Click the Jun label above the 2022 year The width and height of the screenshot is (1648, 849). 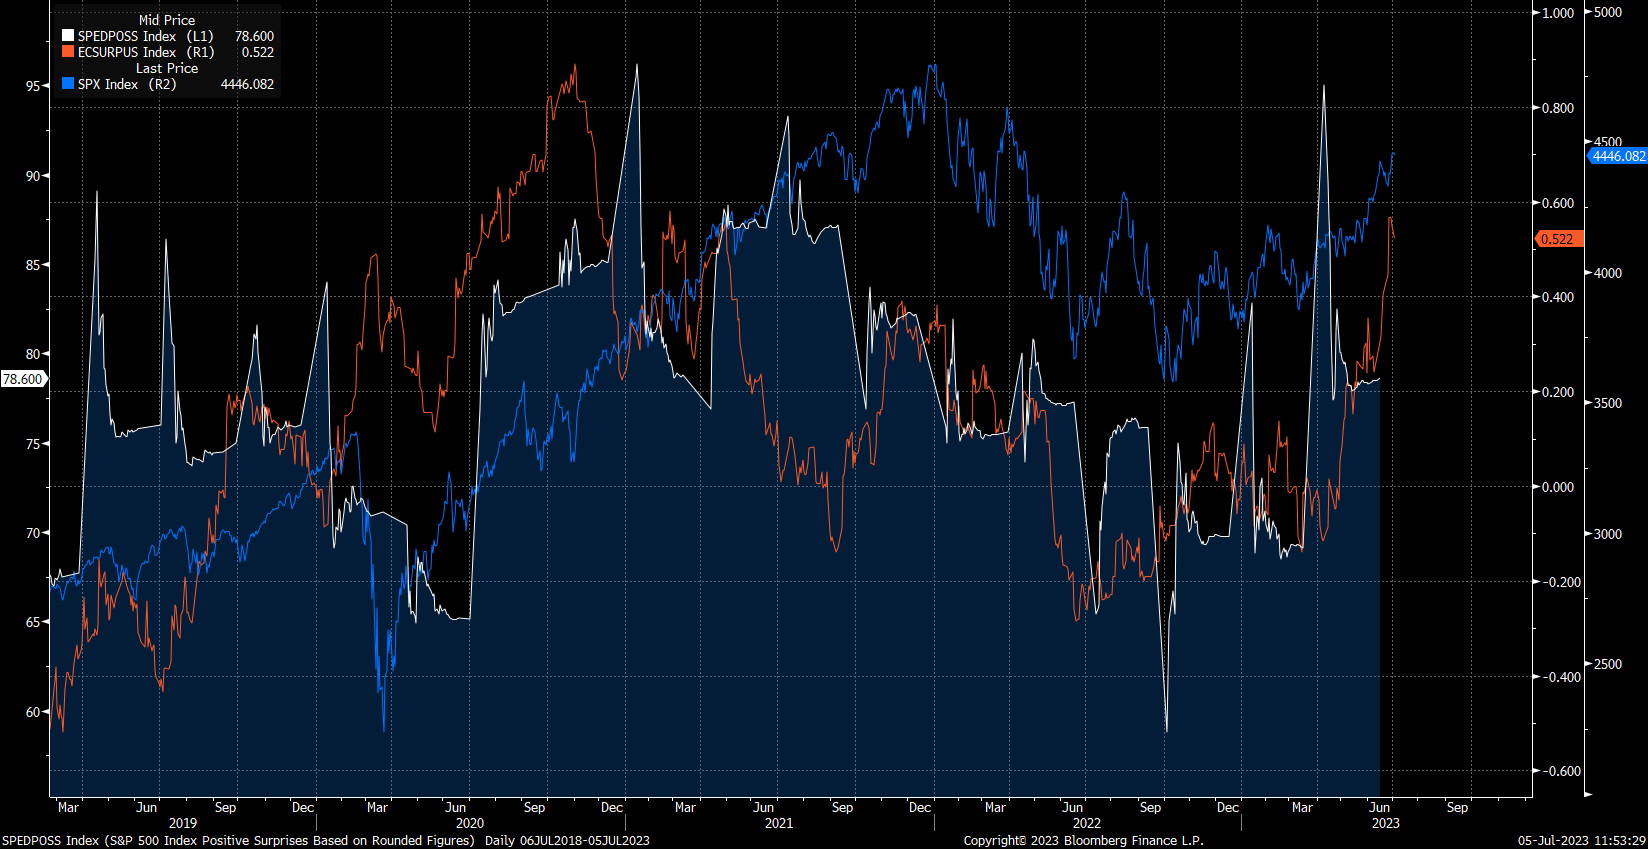(x=1073, y=807)
